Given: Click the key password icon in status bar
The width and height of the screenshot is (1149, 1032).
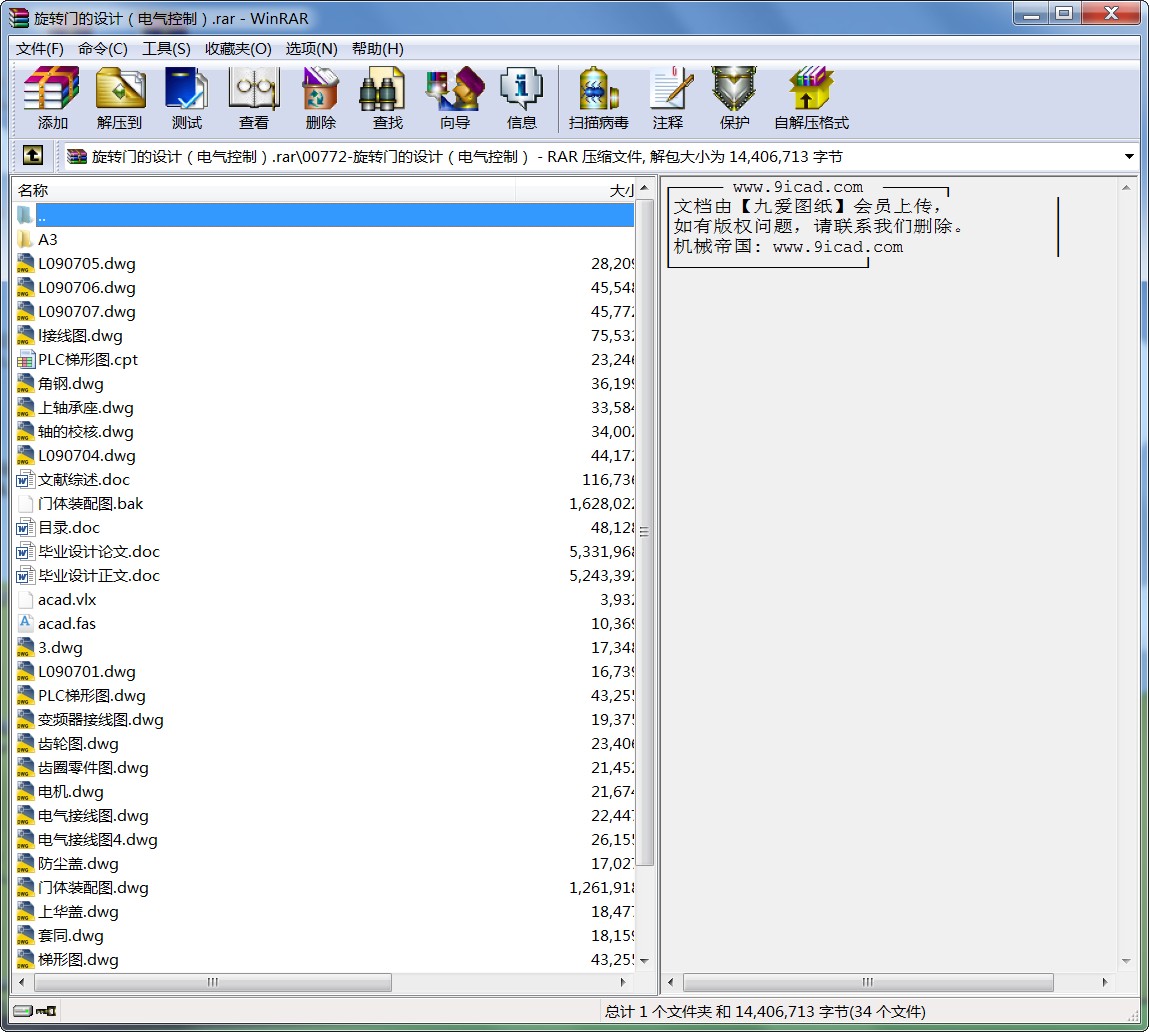Looking at the screenshot, I should coord(46,1011).
